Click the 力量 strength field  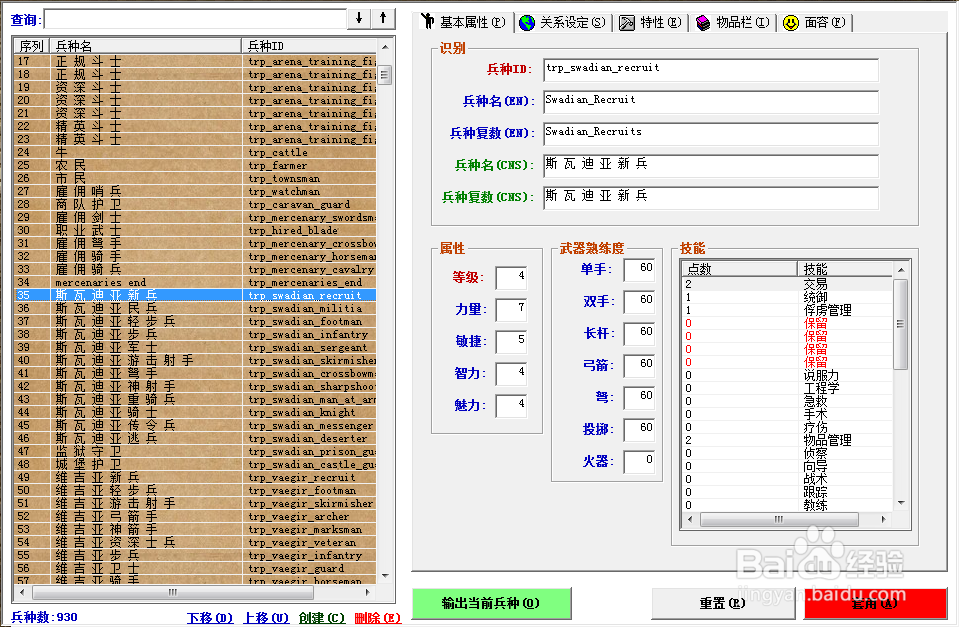(511, 310)
